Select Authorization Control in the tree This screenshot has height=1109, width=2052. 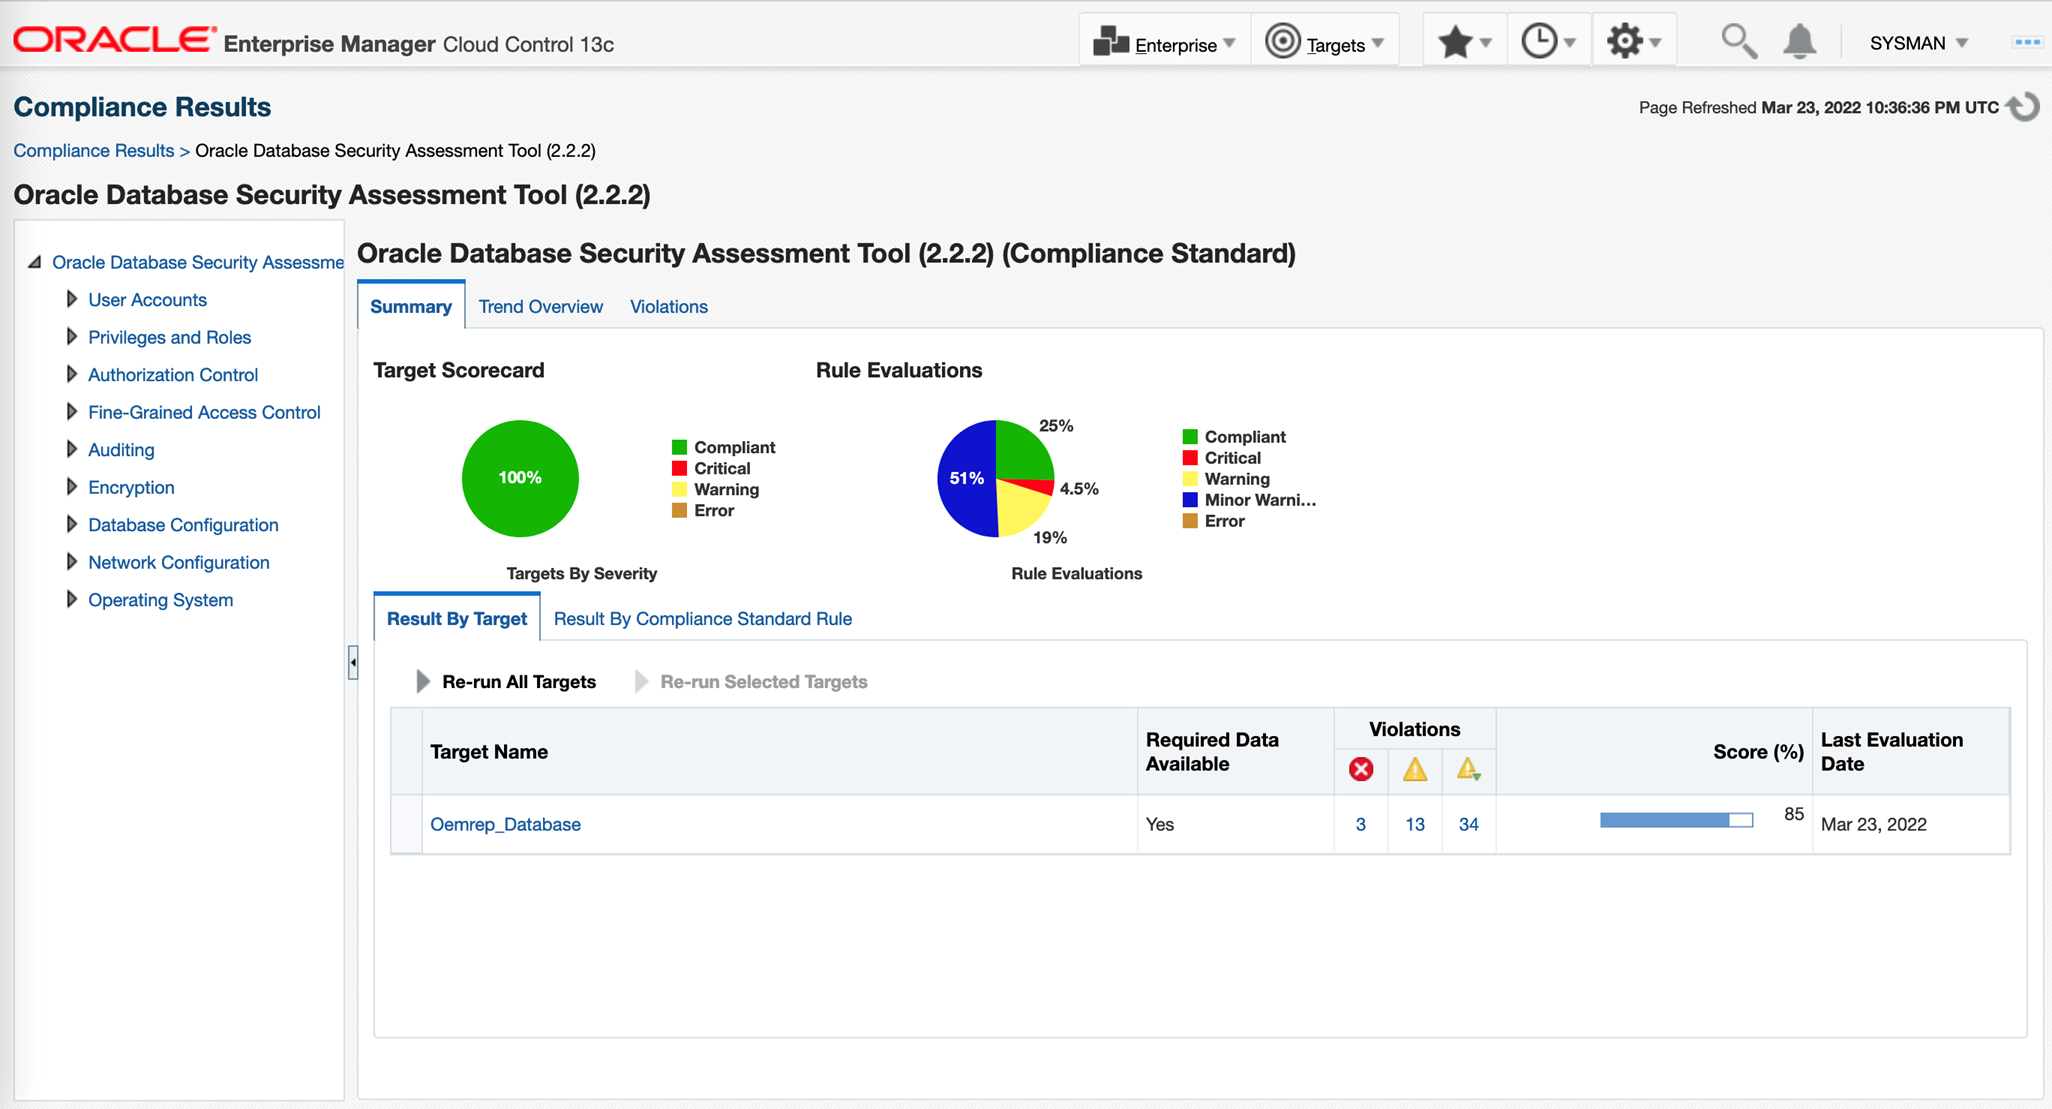[173, 375]
